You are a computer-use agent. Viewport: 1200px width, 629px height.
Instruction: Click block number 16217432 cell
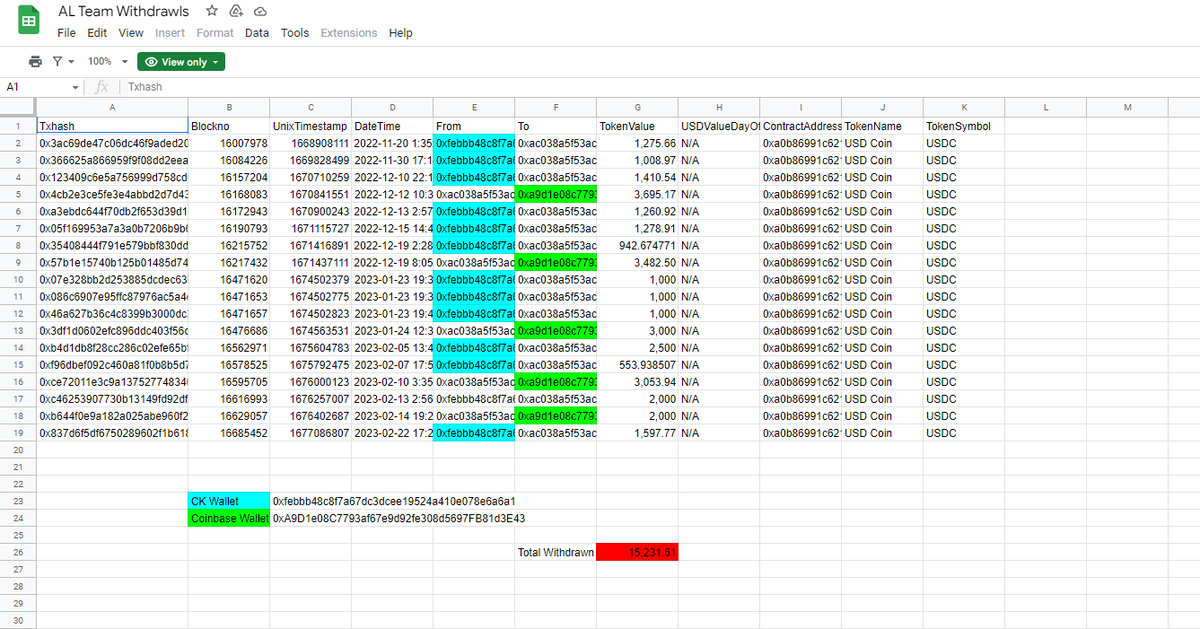[229, 263]
